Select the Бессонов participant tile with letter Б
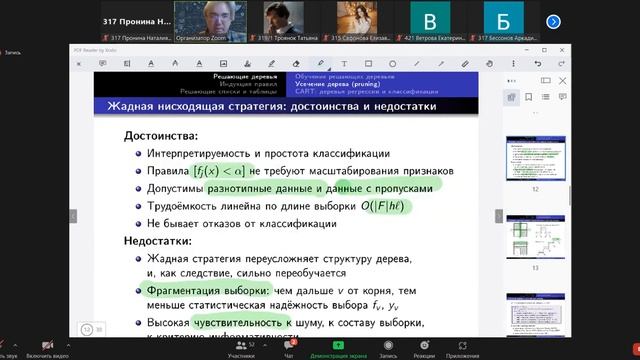640x360 pixels. (x=504, y=22)
